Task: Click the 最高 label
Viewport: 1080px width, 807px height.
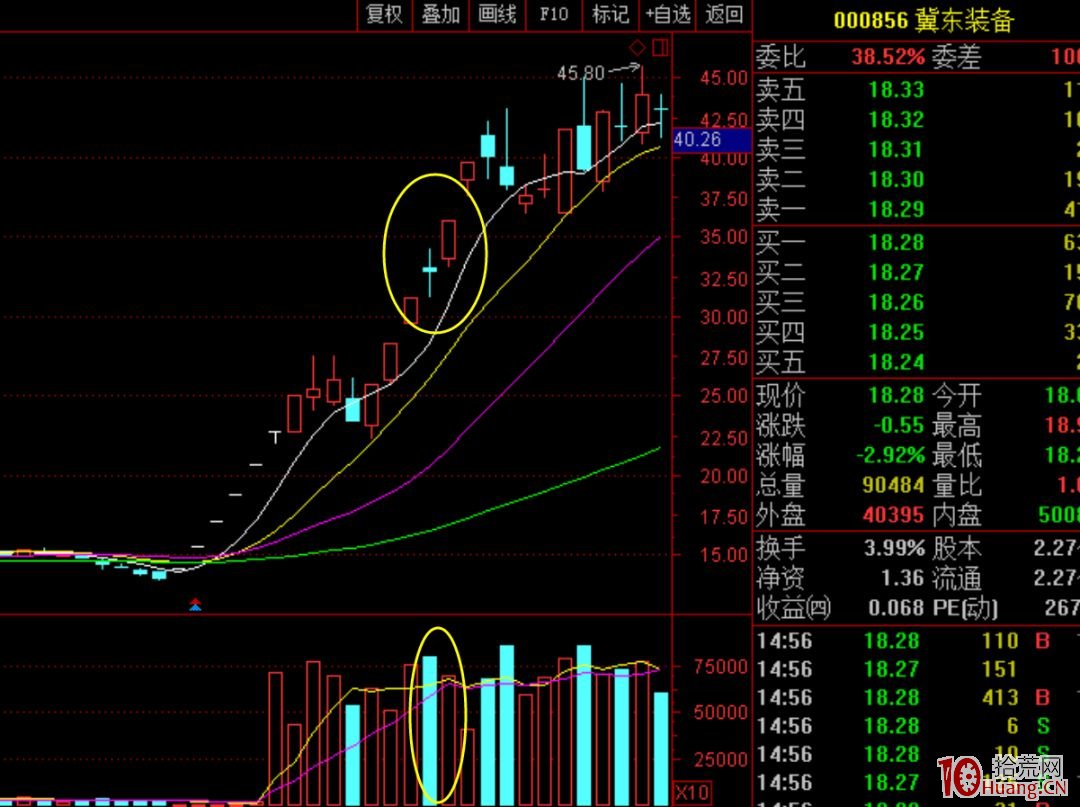Action: pyautogui.click(x=956, y=426)
